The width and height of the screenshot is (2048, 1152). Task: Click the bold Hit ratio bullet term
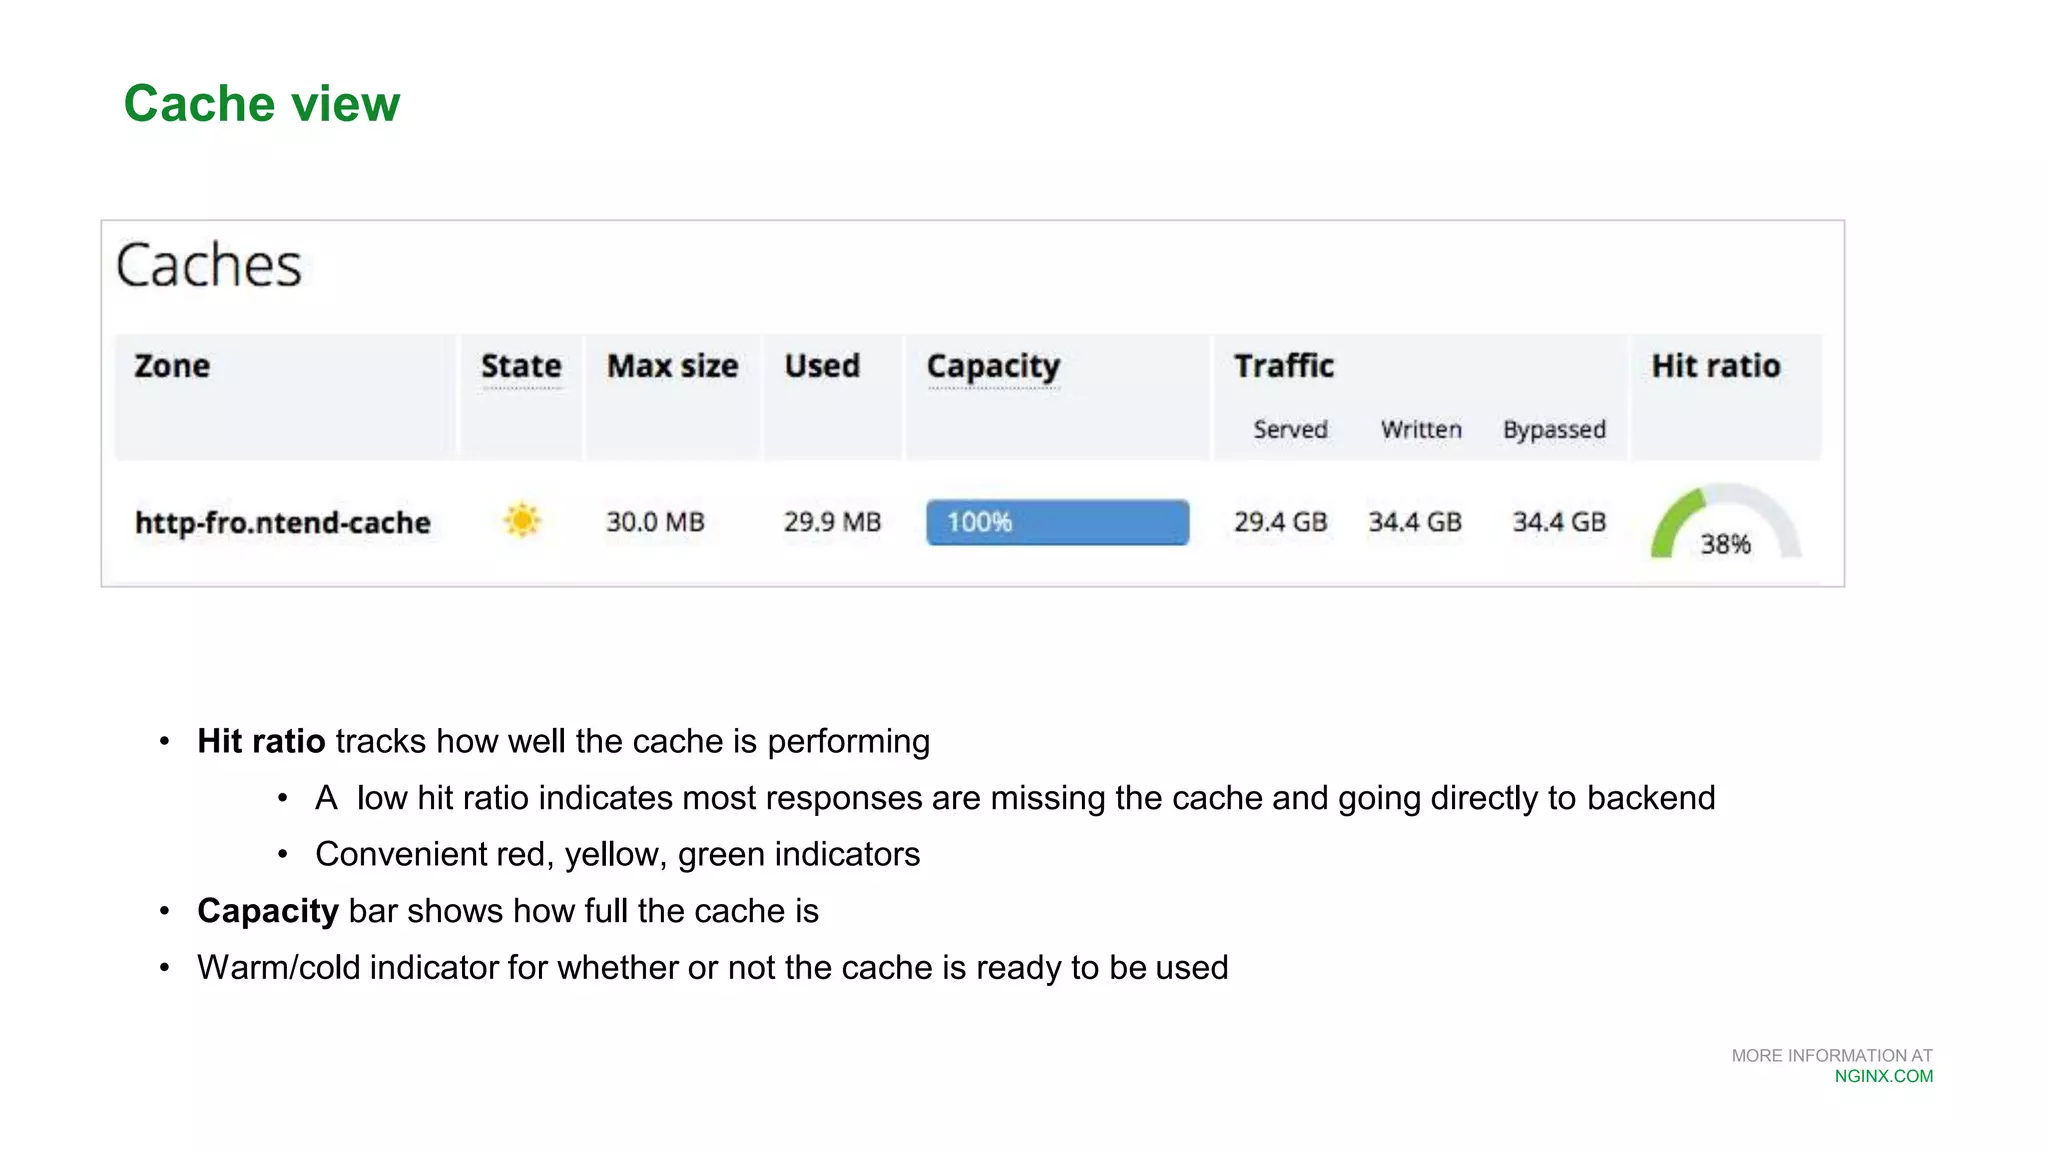261,741
